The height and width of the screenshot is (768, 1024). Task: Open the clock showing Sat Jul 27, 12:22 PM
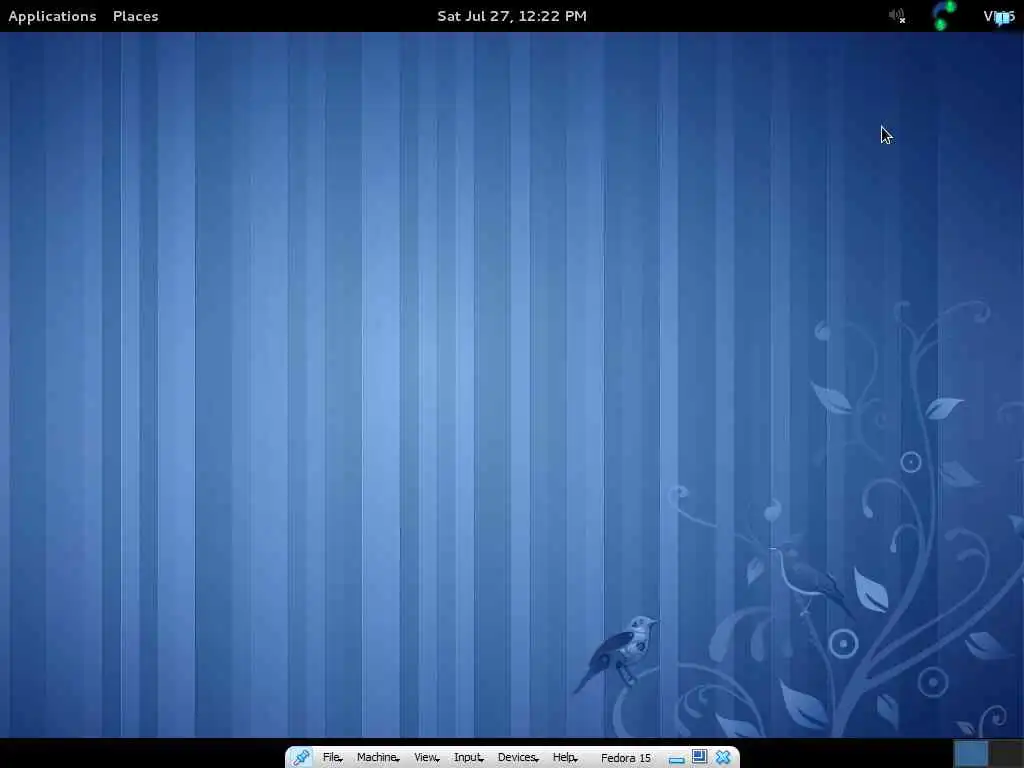point(511,16)
